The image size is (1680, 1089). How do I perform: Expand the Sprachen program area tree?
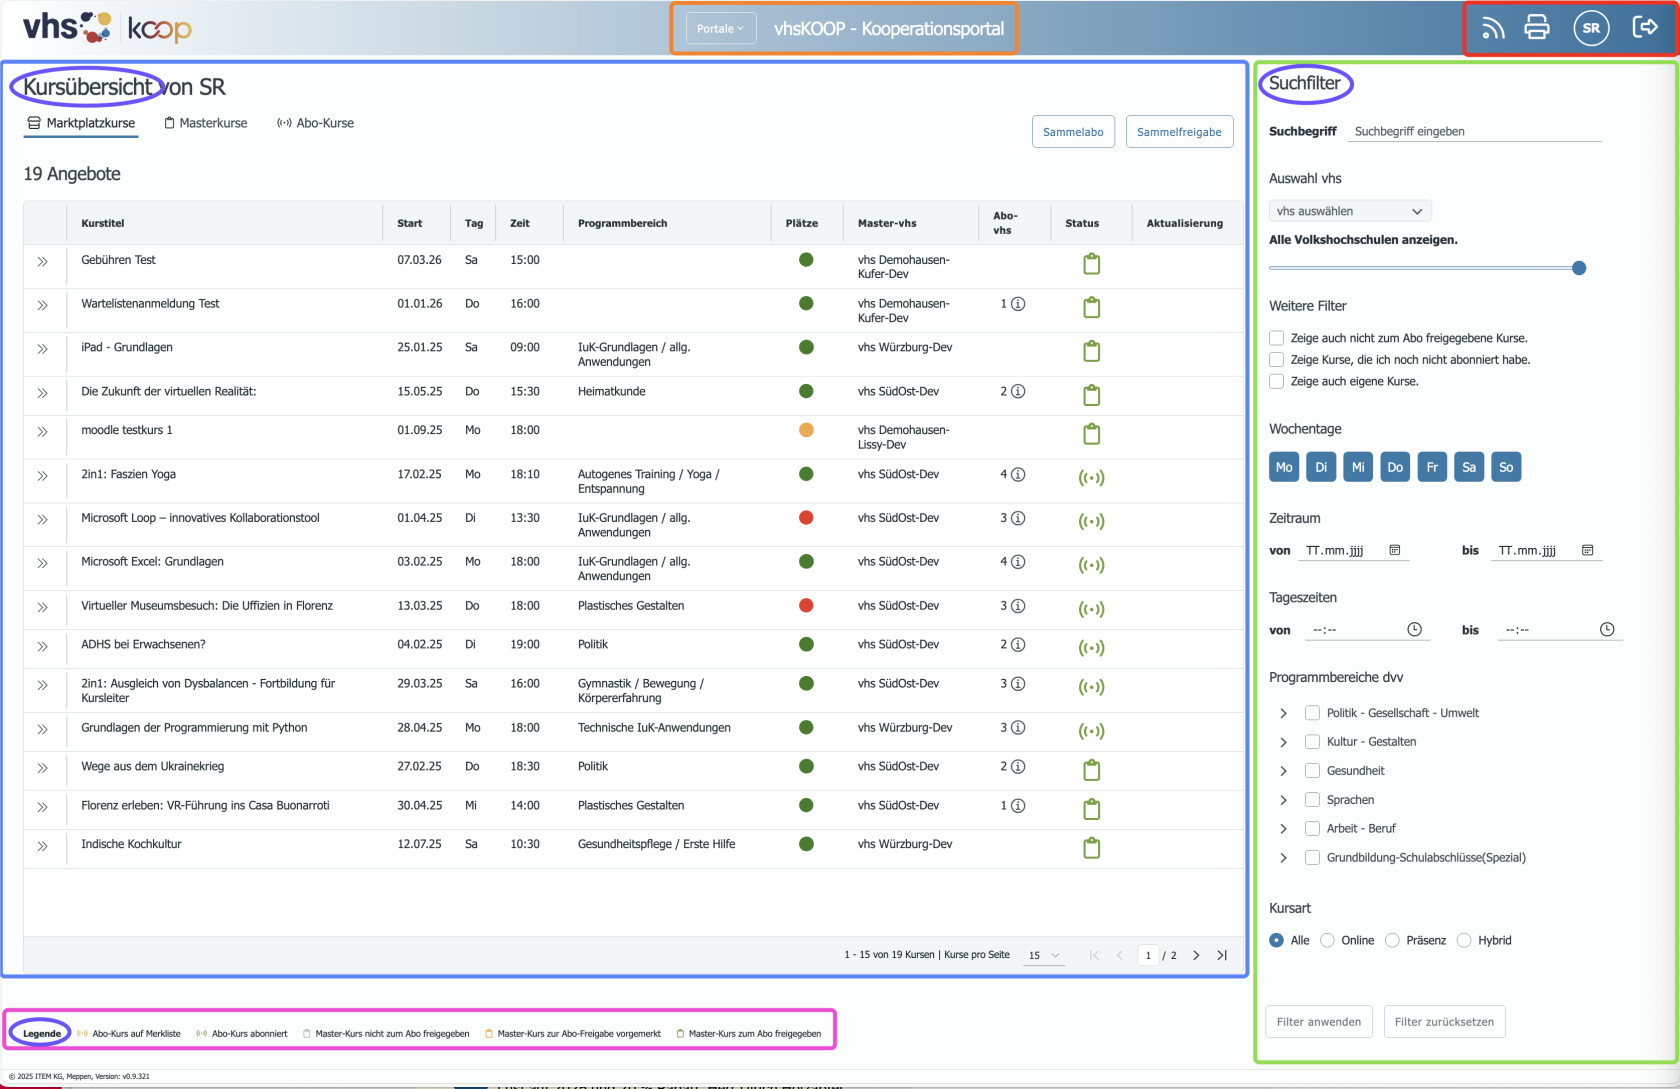[1283, 800]
